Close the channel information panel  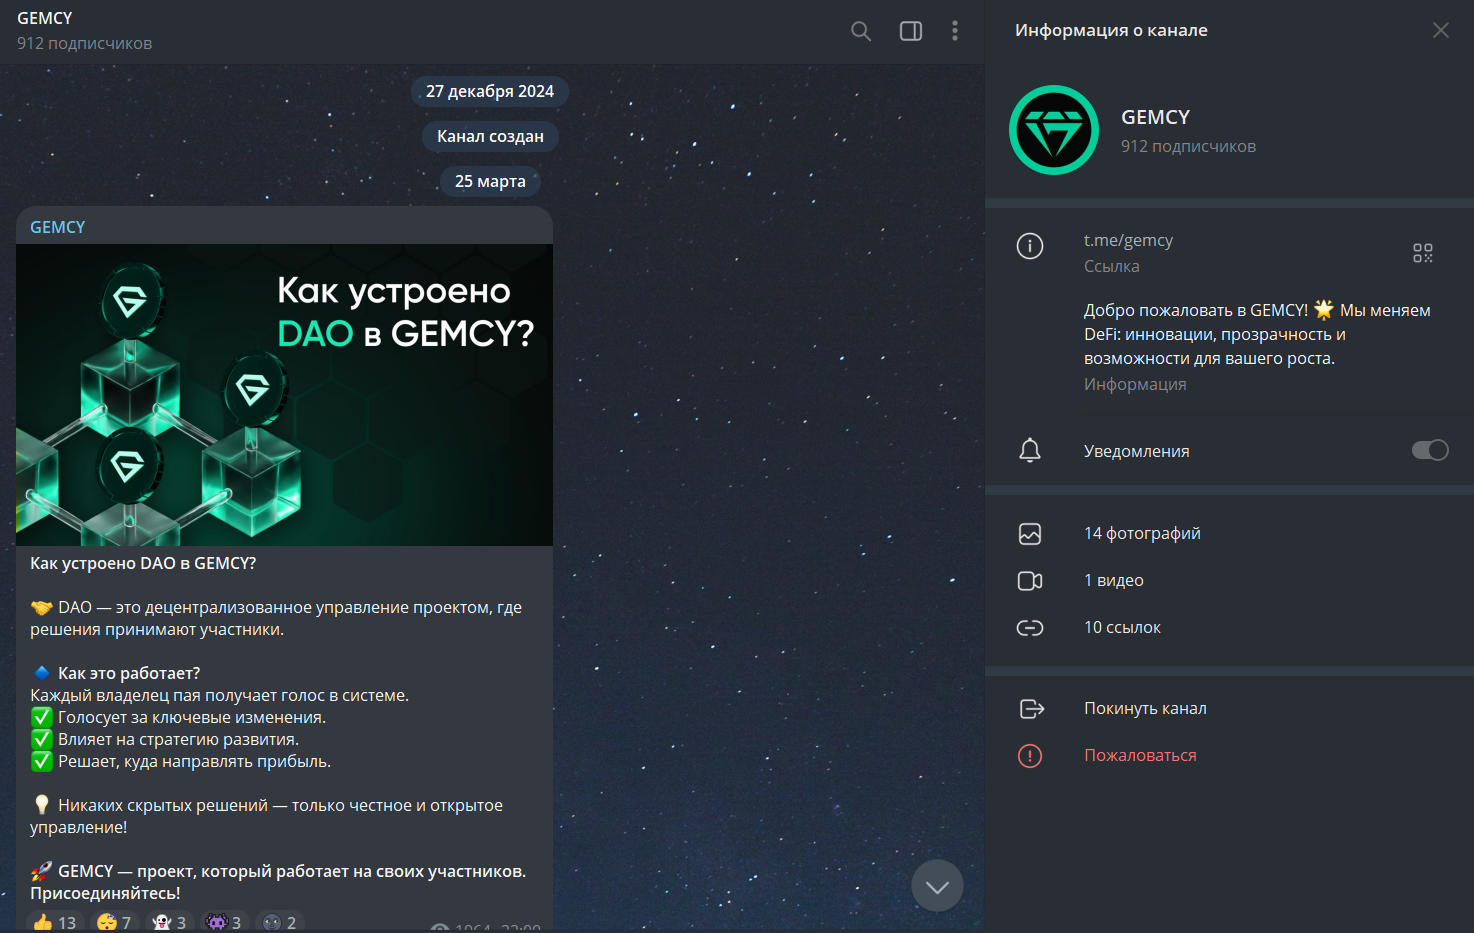(x=1441, y=30)
